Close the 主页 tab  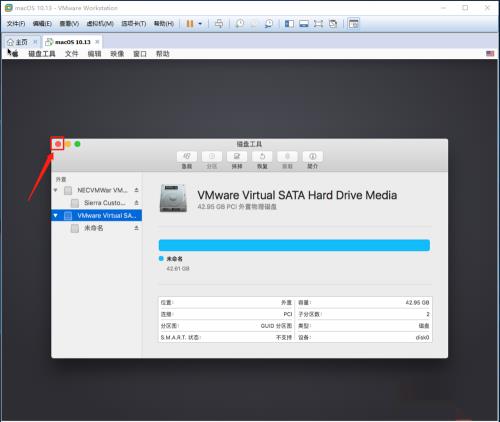[35, 42]
